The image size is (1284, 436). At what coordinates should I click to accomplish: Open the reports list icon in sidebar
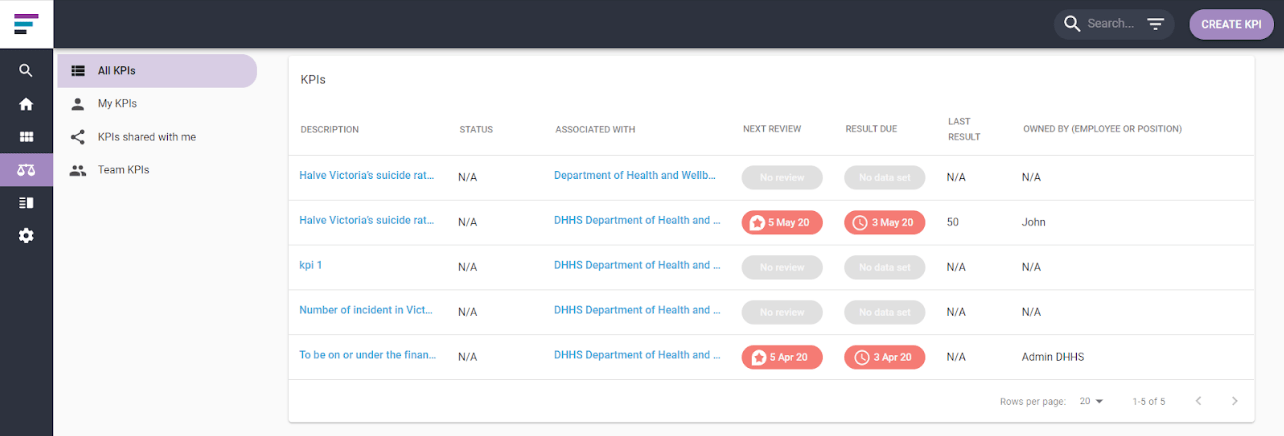click(26, 203)
